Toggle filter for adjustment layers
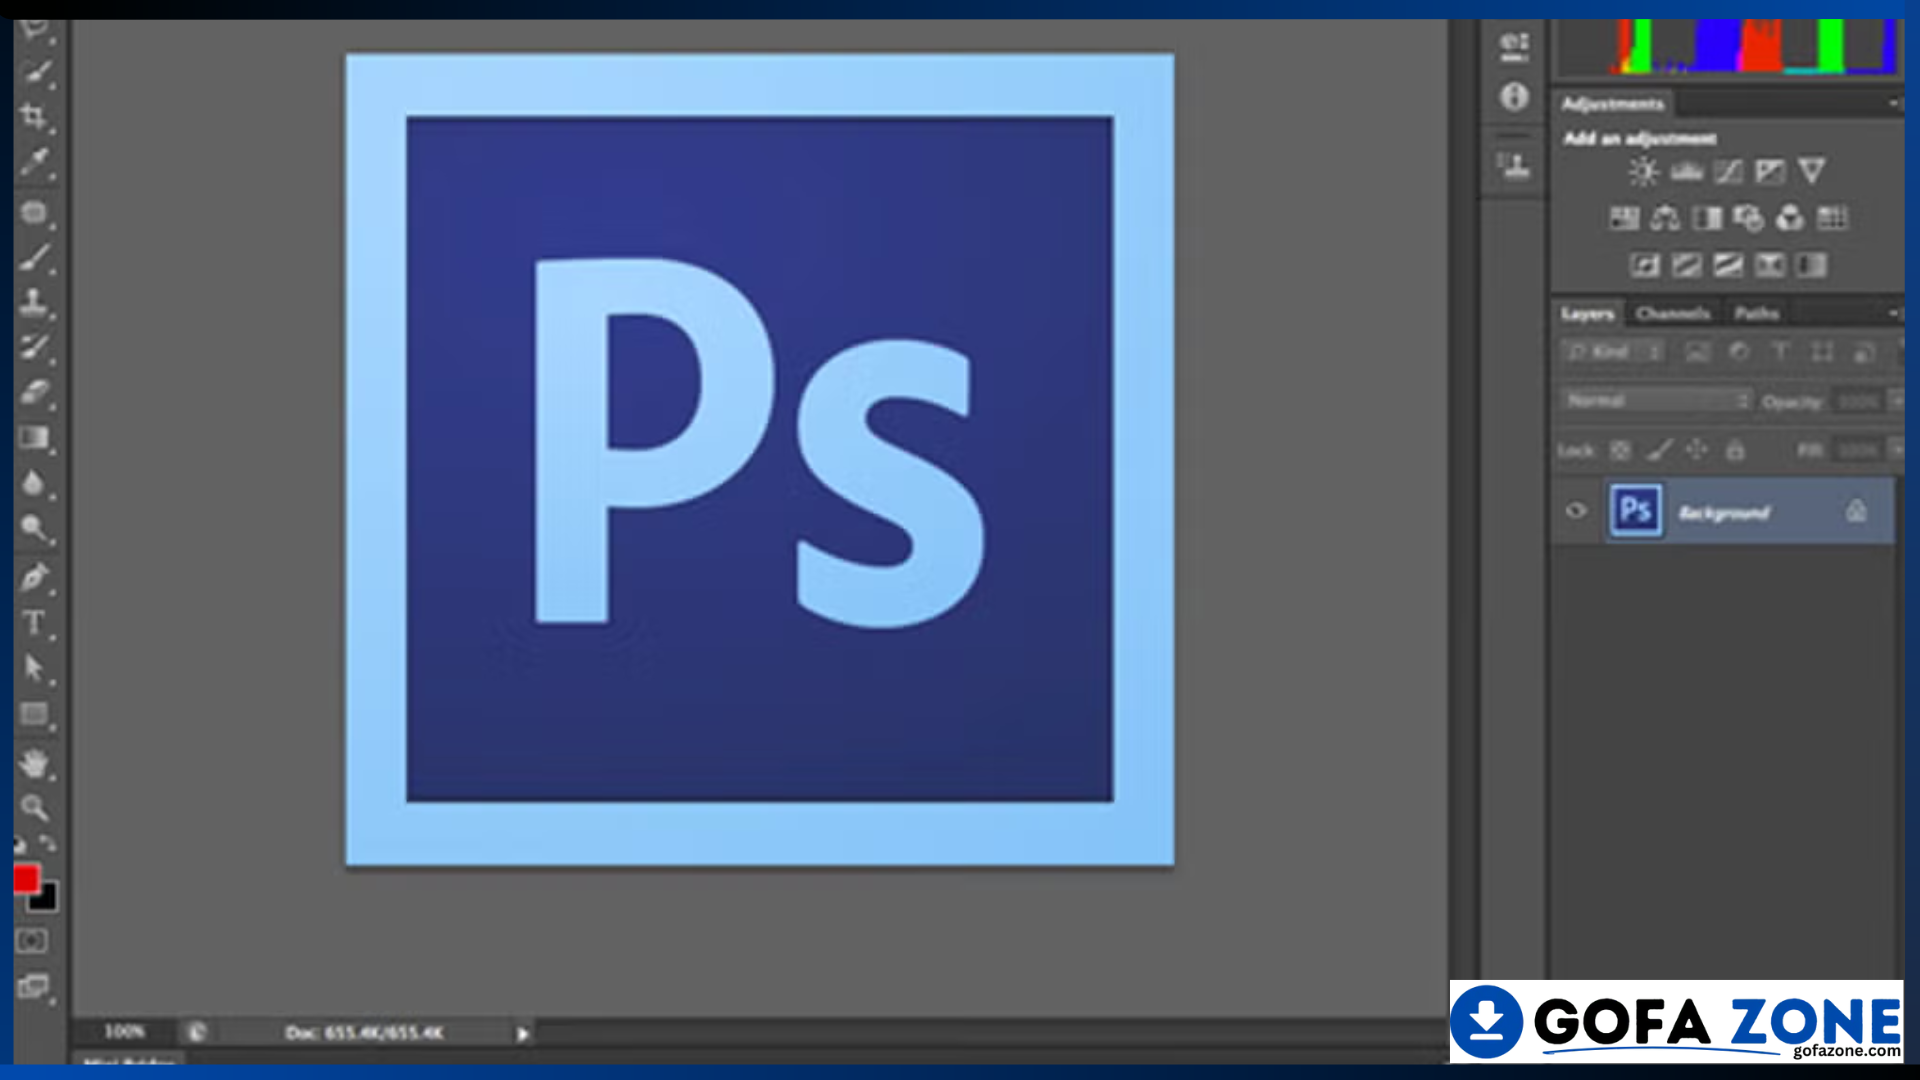 [1739, 351]
